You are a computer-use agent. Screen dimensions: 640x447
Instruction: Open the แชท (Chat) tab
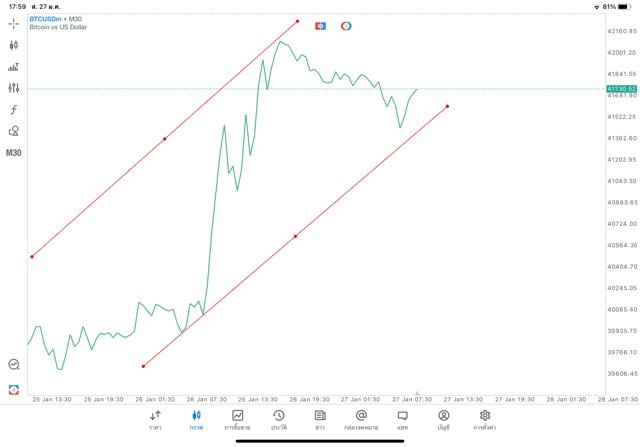[402, 419]
